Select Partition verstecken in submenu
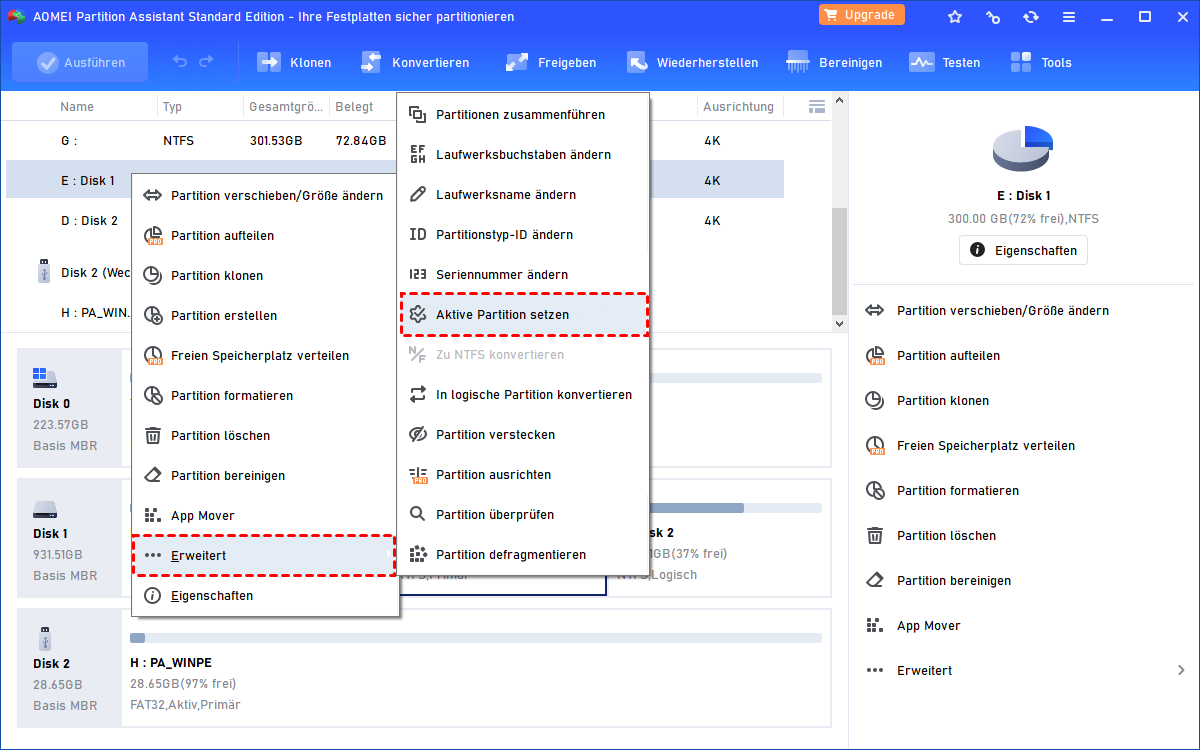 pos(524,435)
